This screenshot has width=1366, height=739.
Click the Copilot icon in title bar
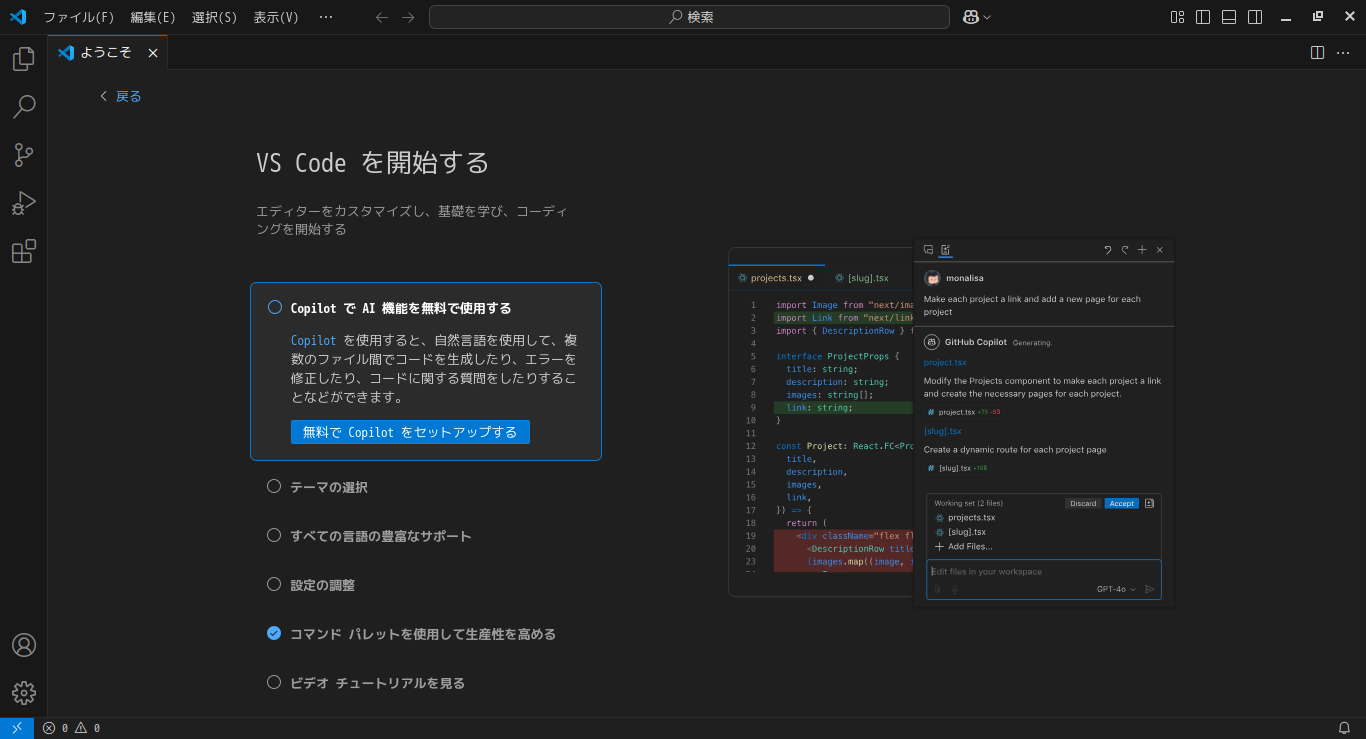[970, 17]
